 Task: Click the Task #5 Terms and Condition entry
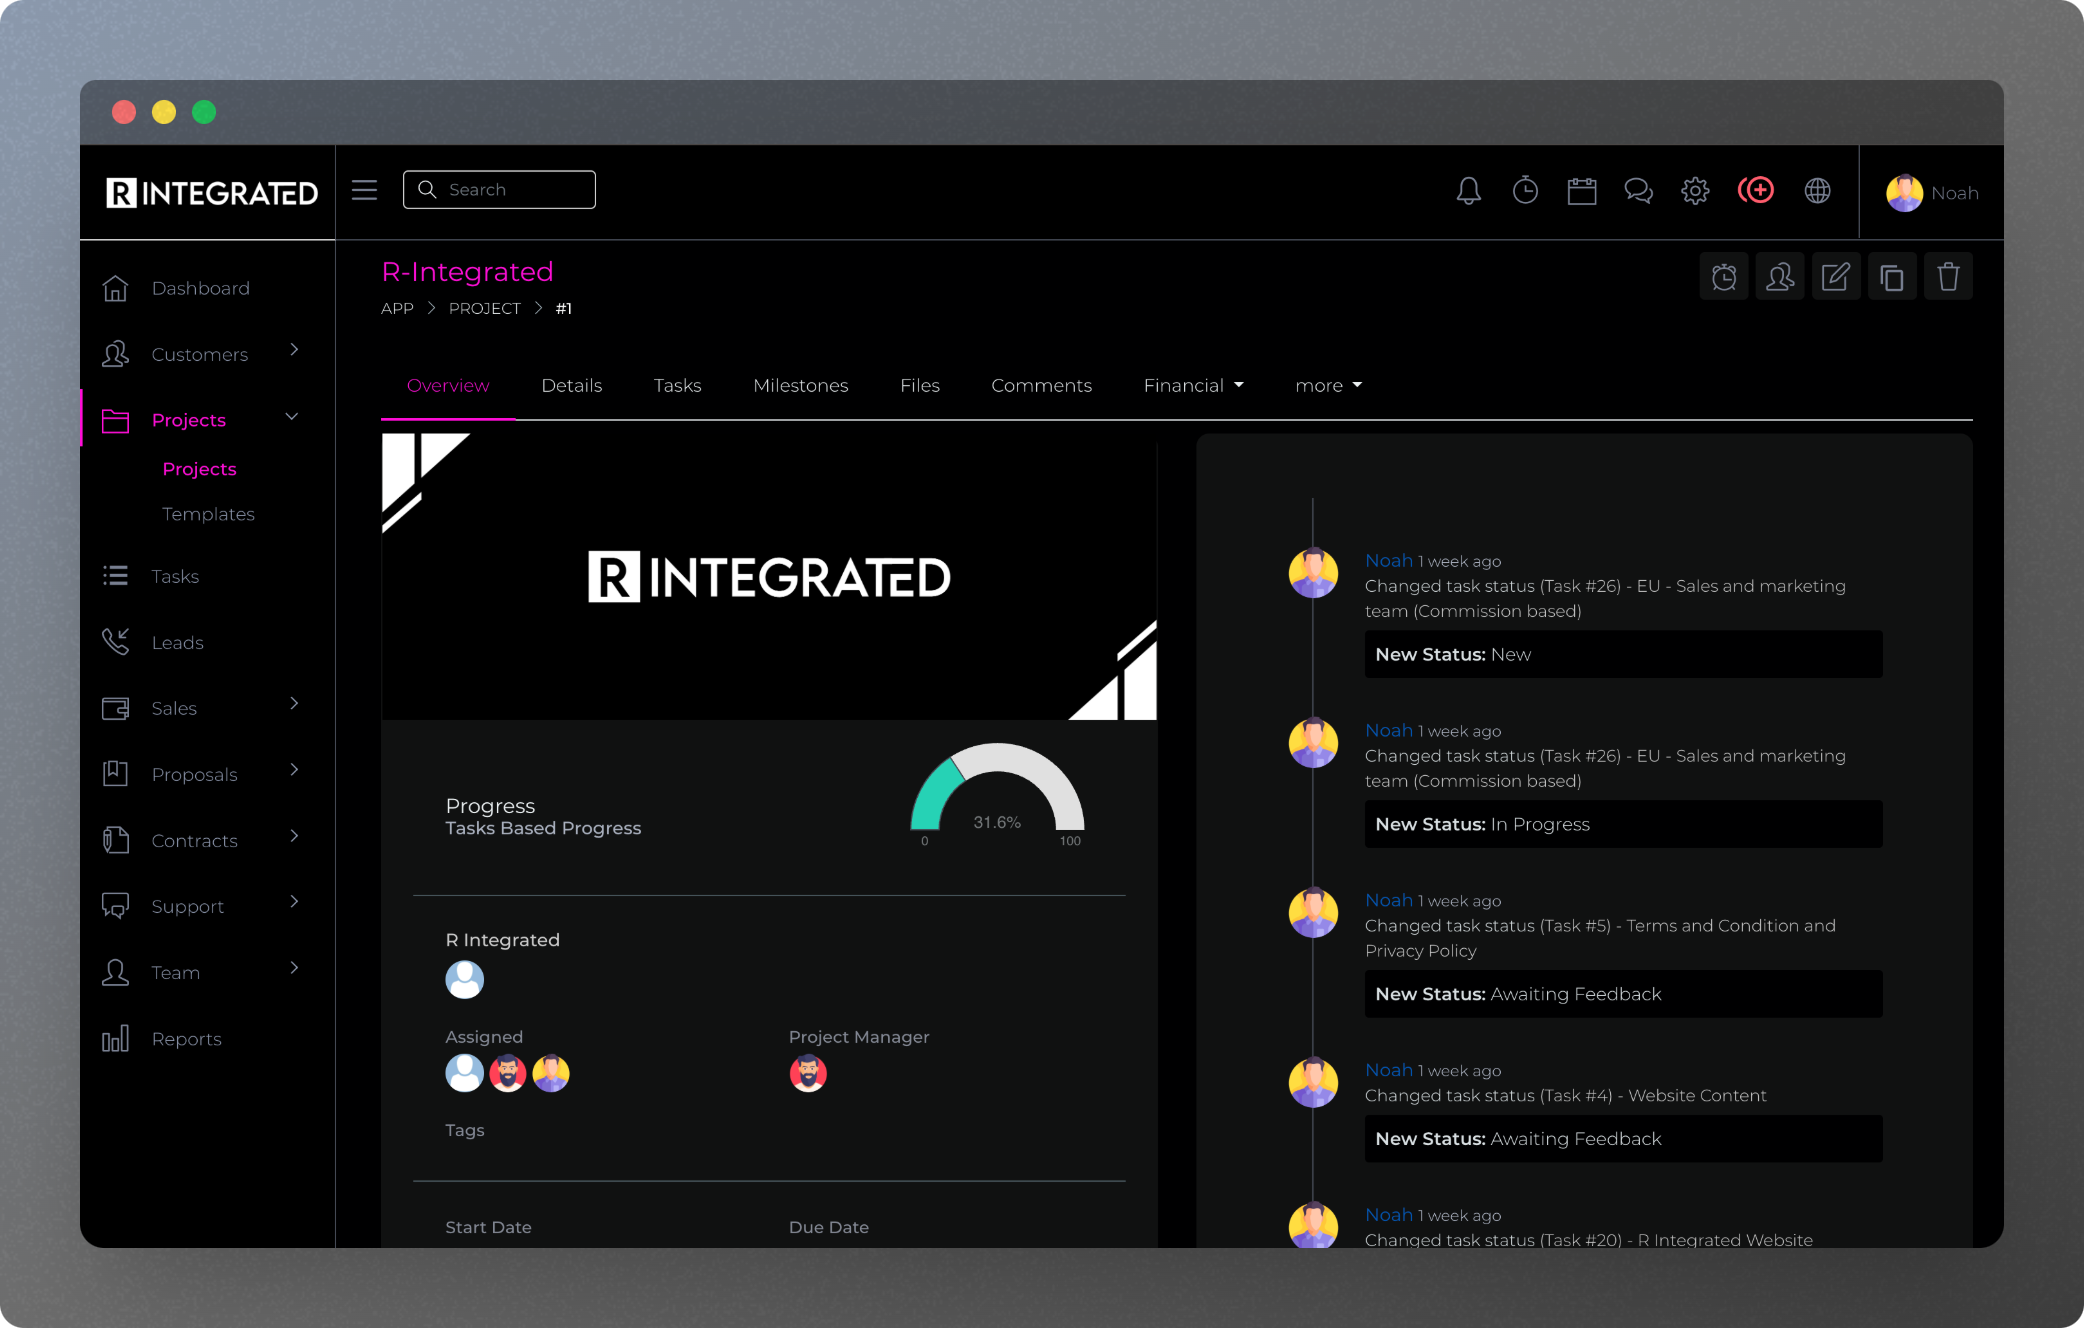[x=1600, y=938]
